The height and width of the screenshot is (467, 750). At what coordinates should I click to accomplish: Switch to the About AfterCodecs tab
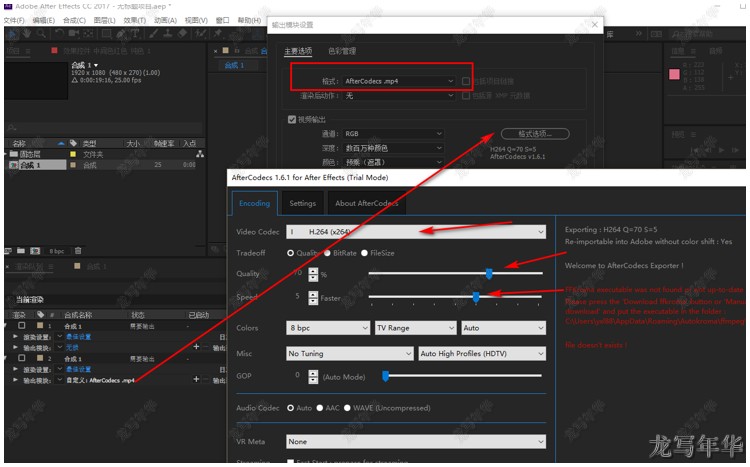click(366, 203)
